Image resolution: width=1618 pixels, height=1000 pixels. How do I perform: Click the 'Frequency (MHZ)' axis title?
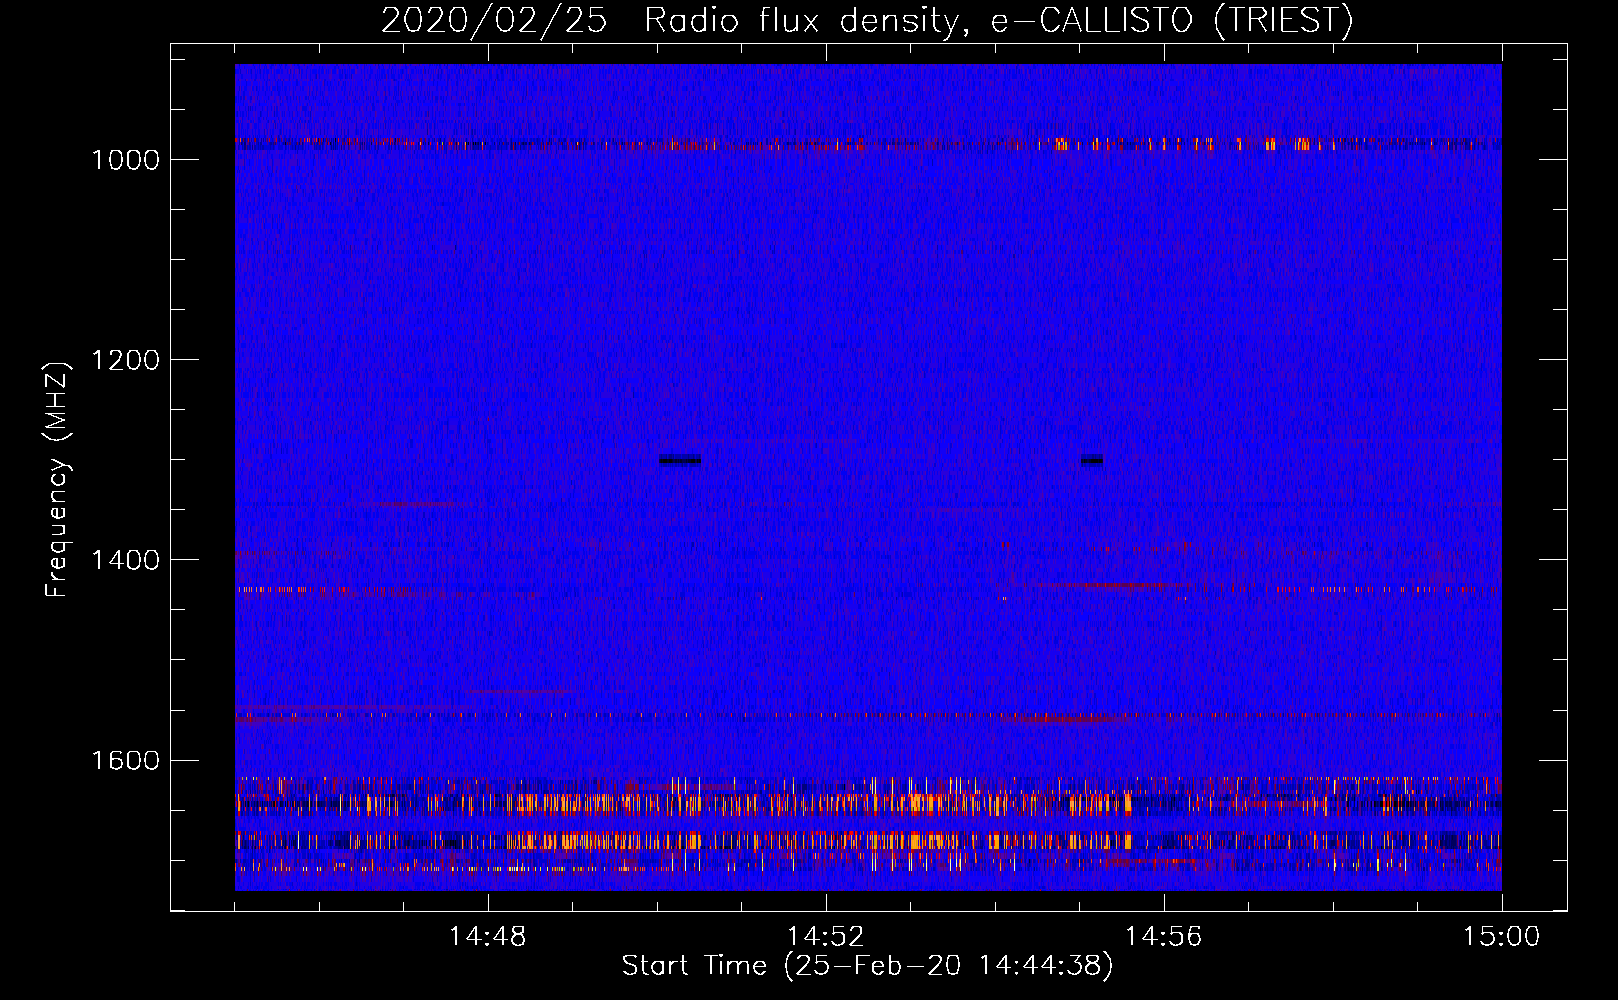[57, 480]
